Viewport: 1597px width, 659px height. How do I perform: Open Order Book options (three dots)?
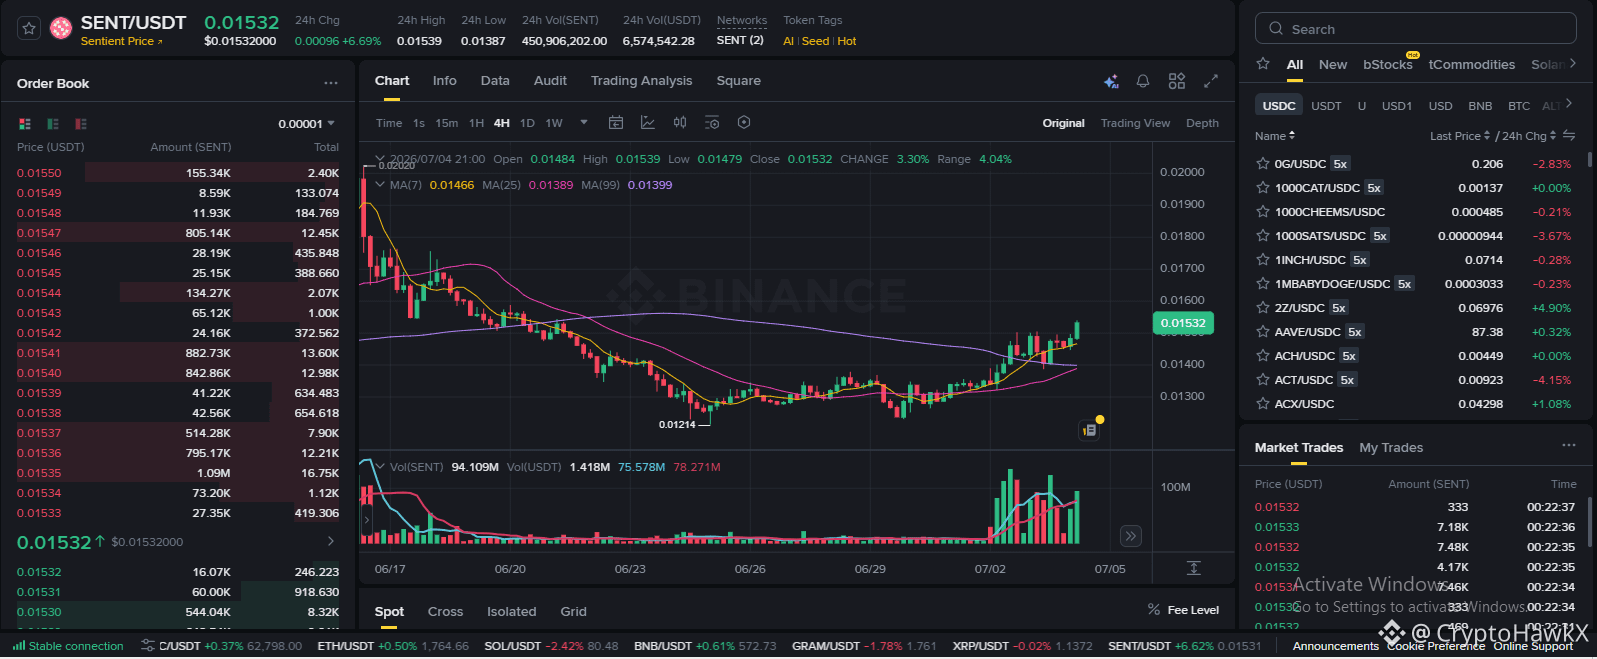pos(330,83)
